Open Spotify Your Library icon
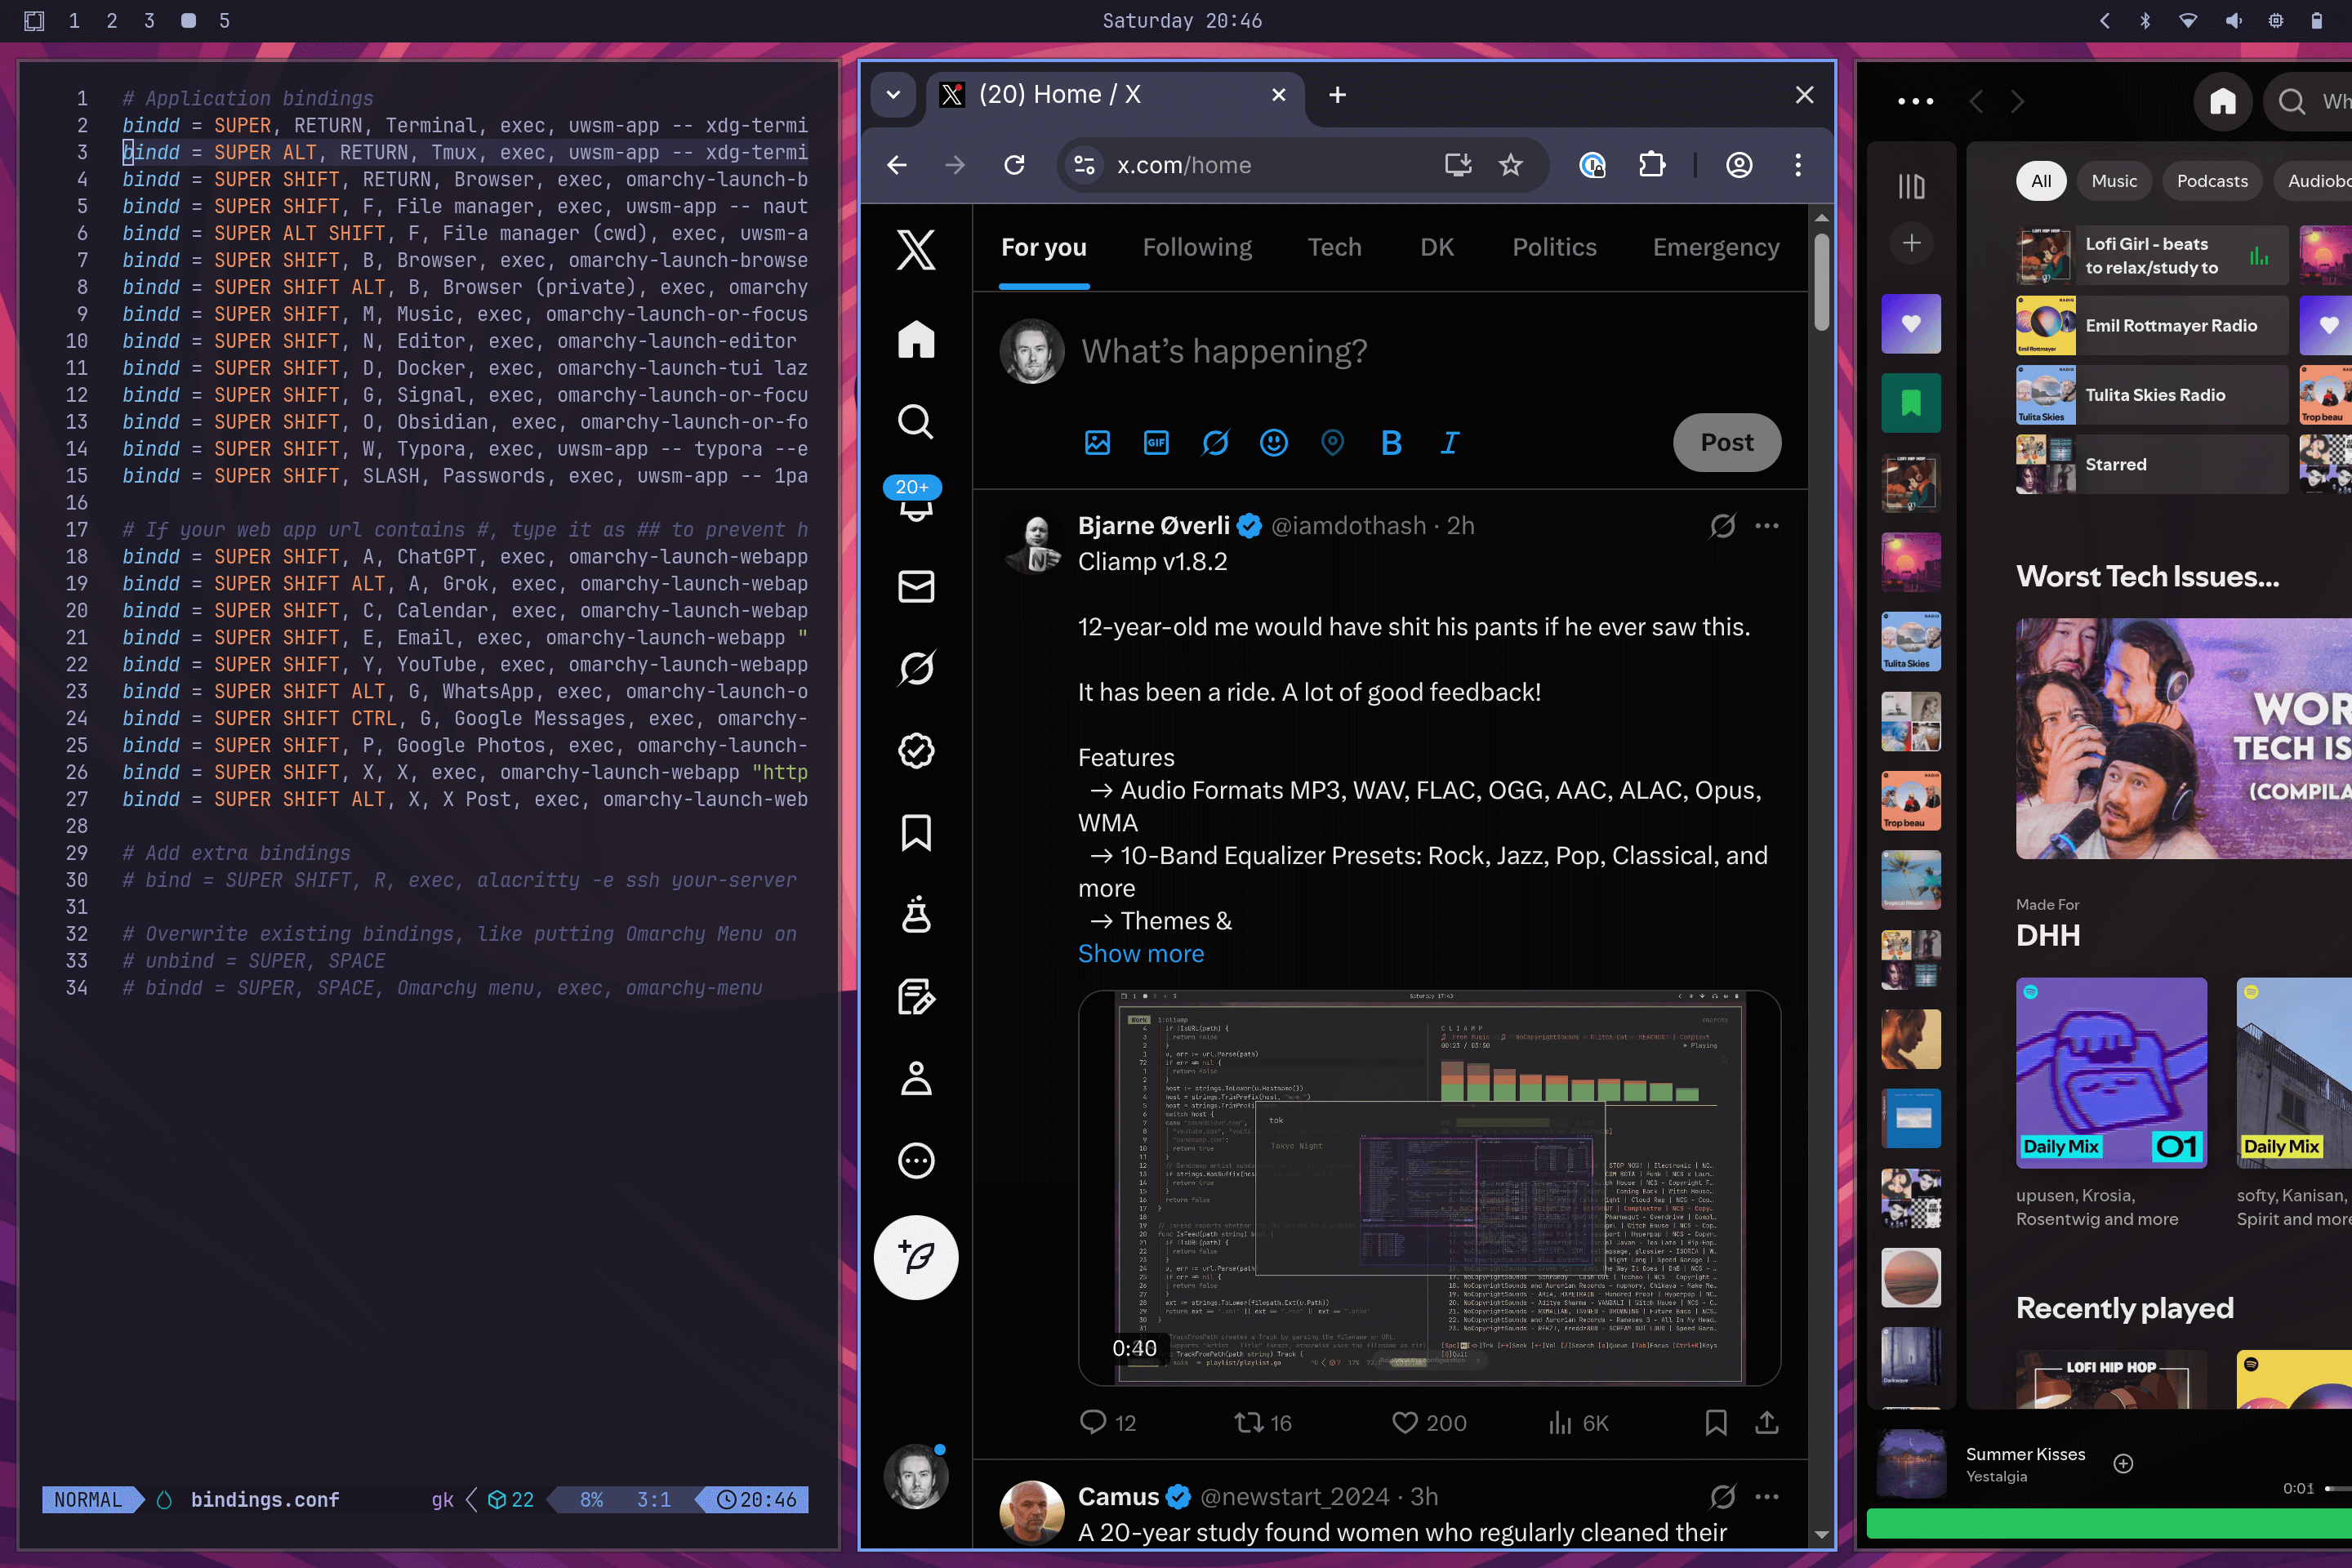 [x=1911, y=186]
